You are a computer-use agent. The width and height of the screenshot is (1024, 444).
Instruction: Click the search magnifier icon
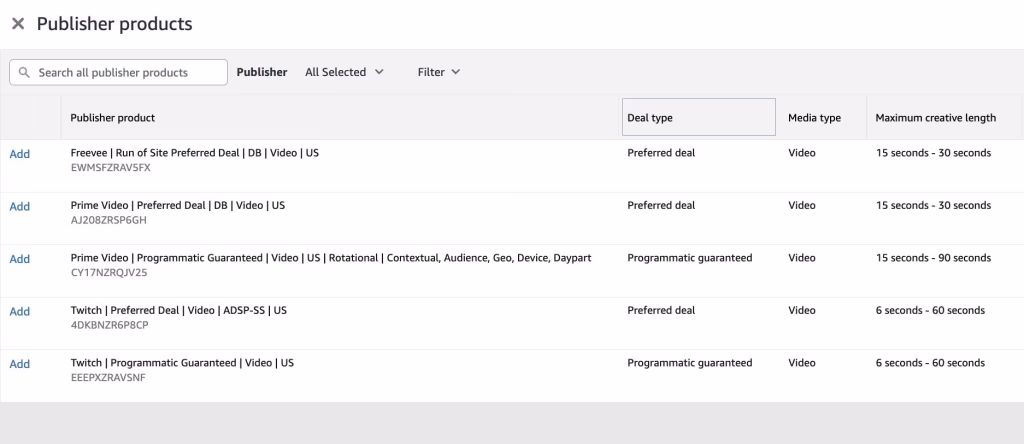click(24, 72)
